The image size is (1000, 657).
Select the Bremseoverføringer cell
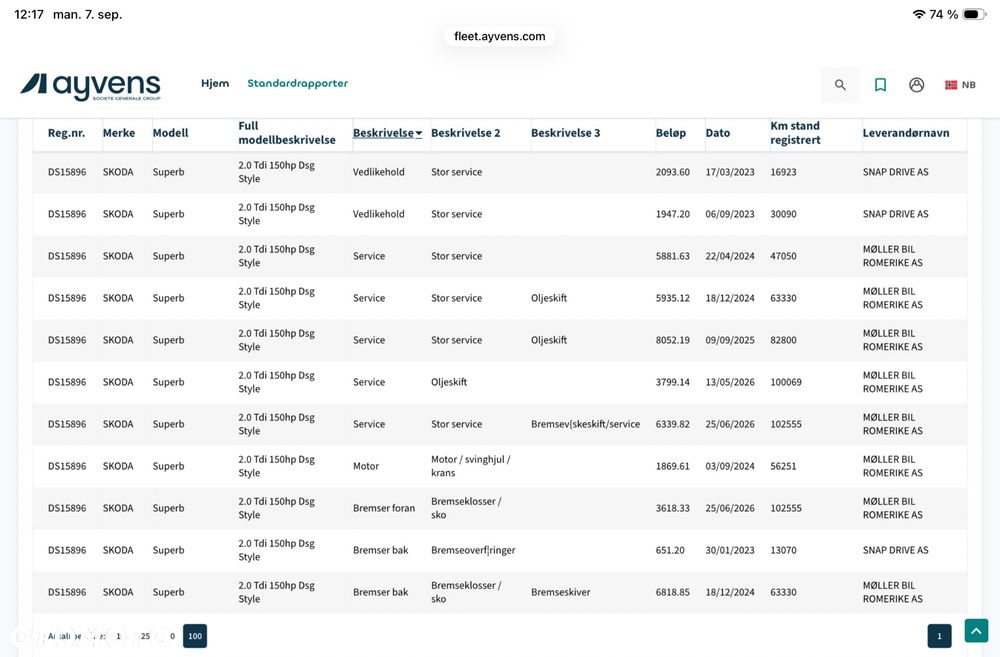(x=473, y=550)
